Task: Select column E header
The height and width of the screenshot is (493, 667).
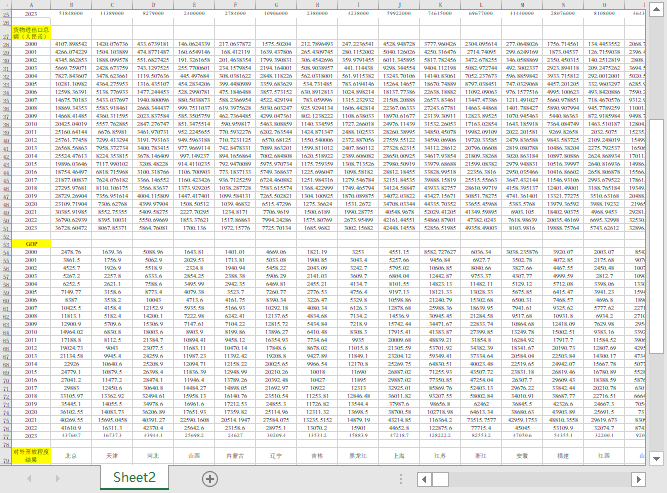Action: click(194, 5)
